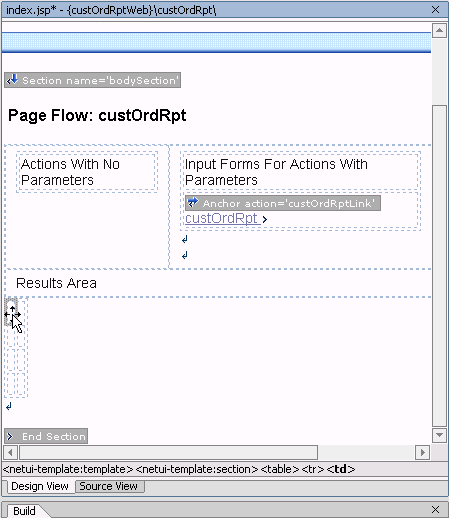The width and height of the screenshot is (449, 518).
Task: Close the Build panel
Action: pos(435,509)
